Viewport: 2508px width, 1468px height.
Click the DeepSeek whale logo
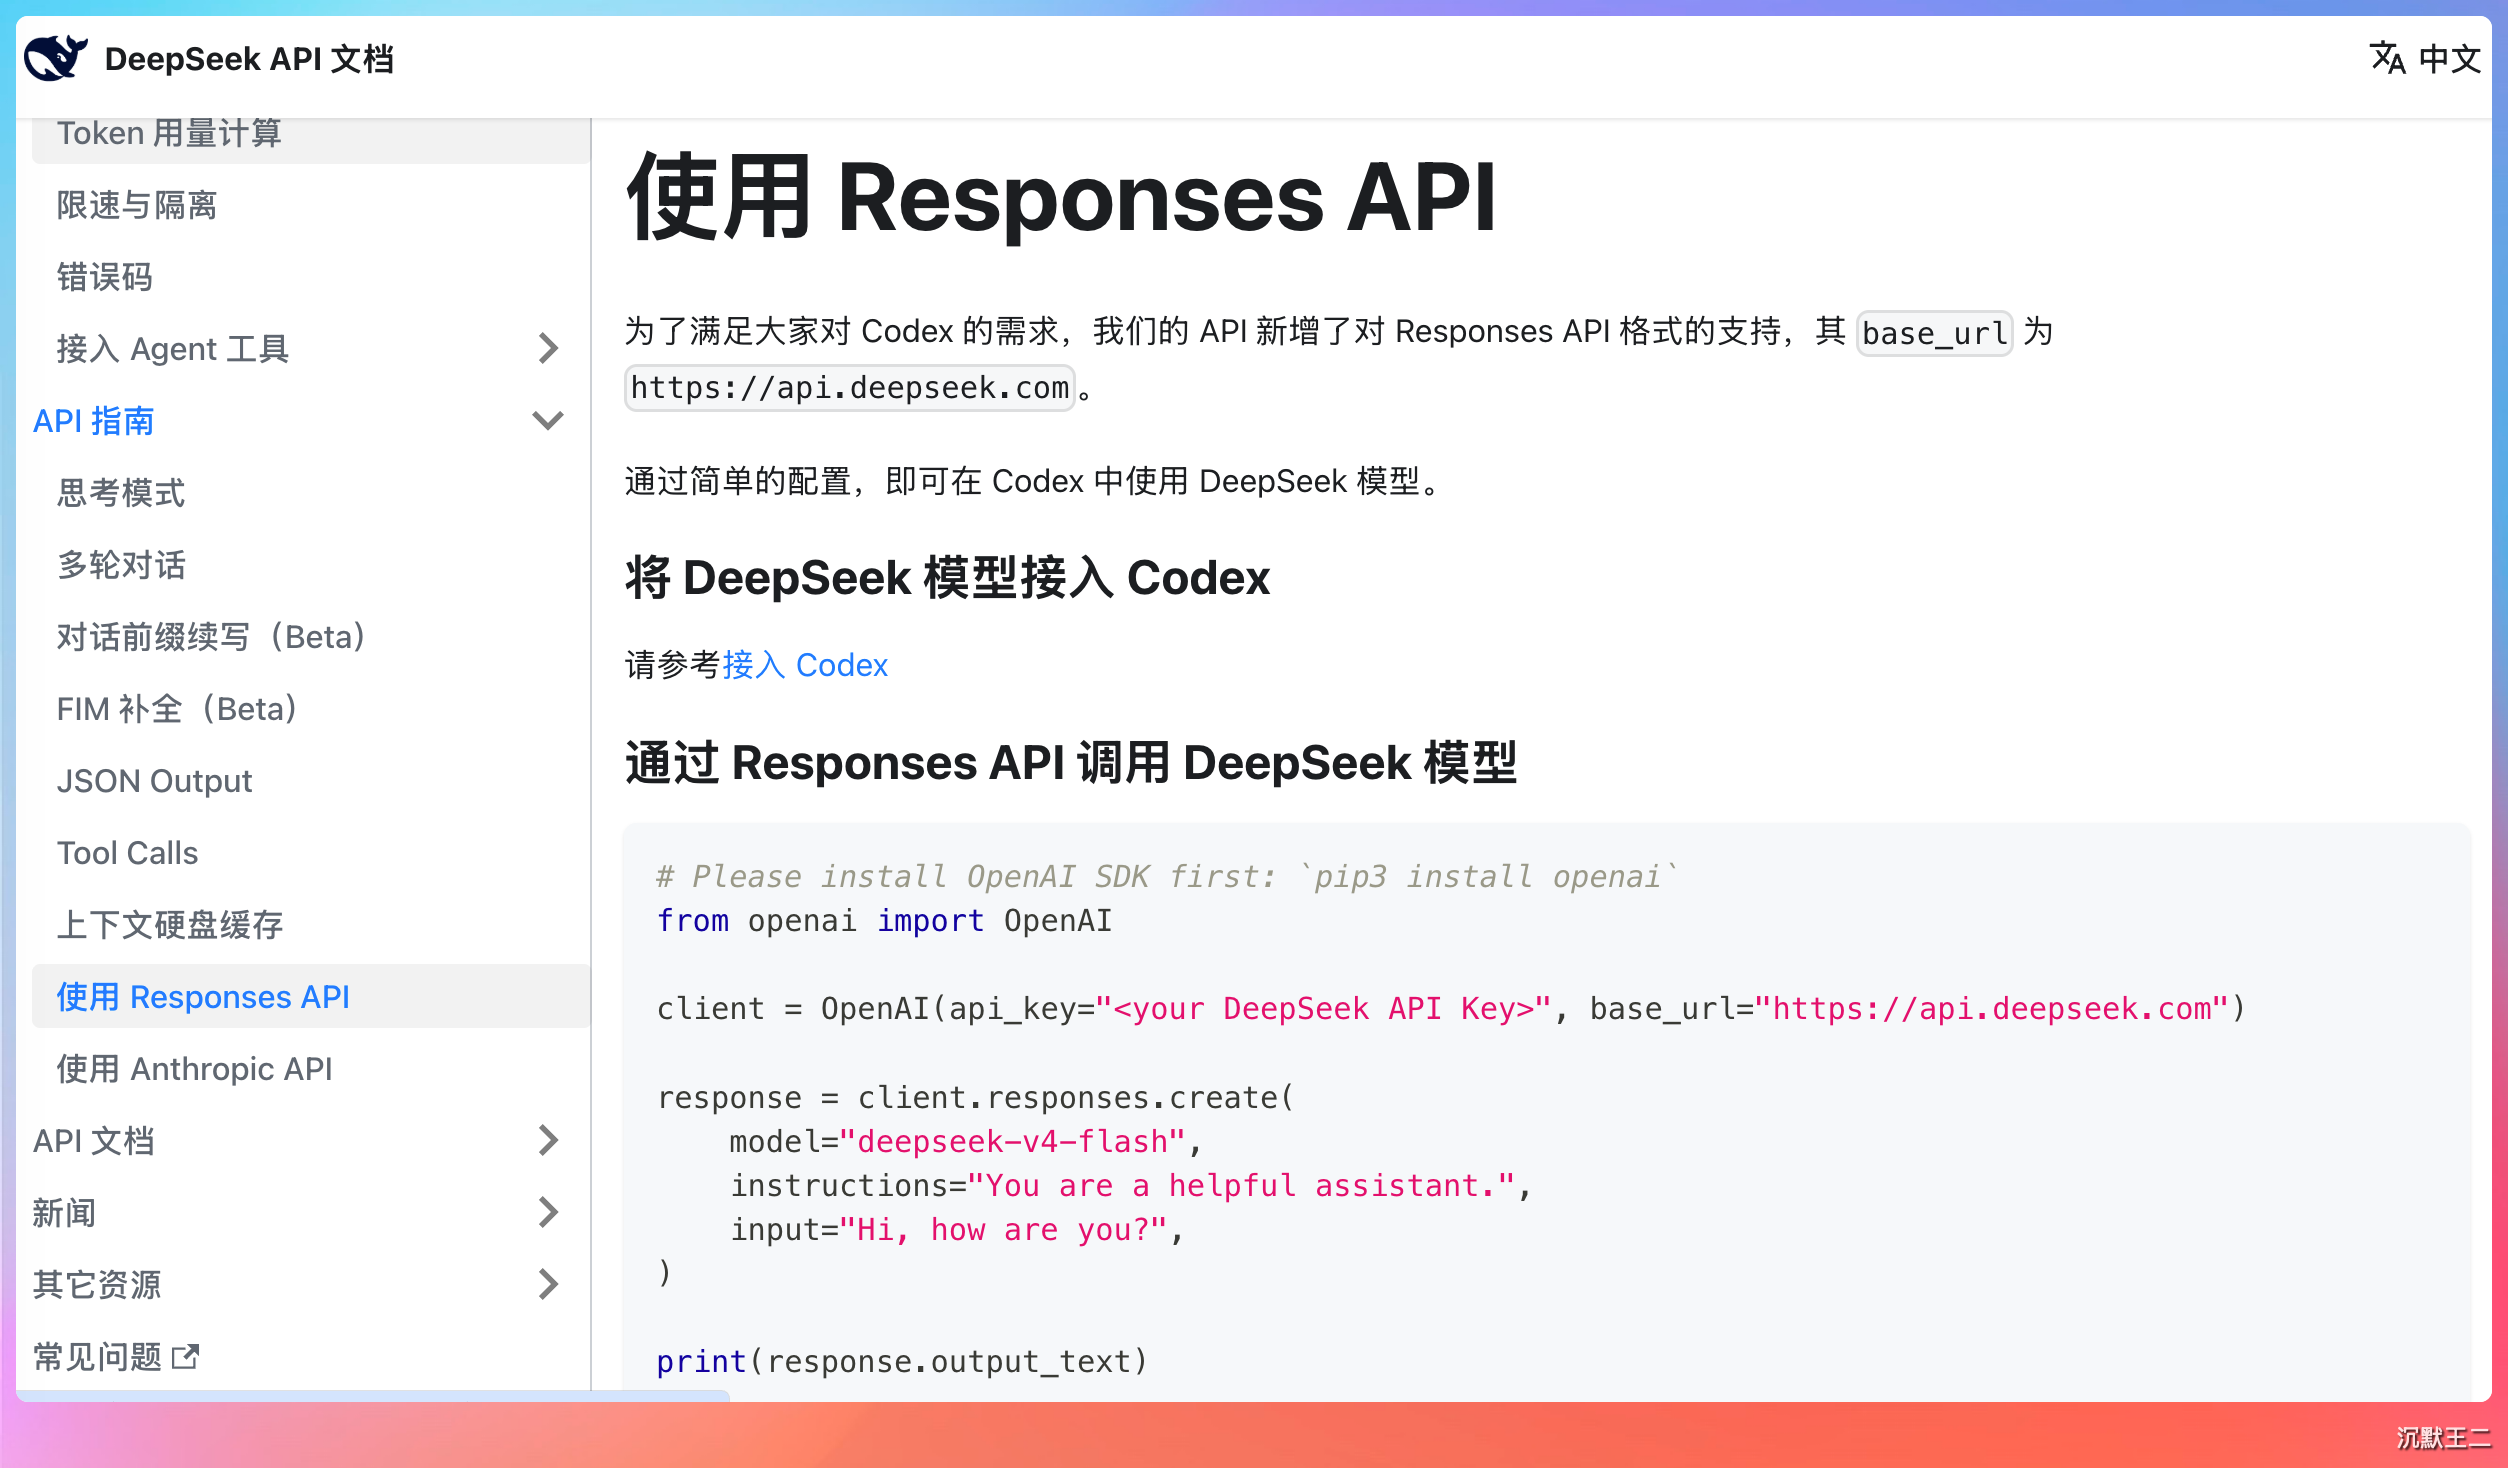(x=56, y=58)
